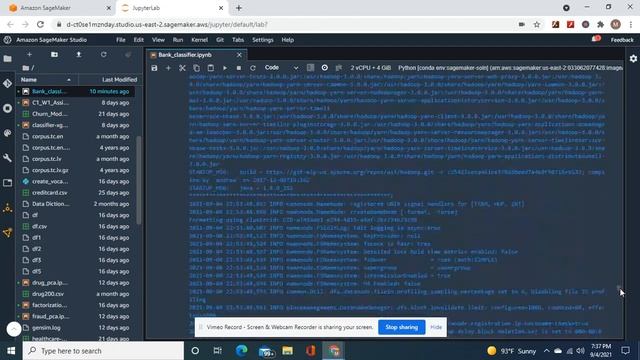Screen dimensions: 640x360
Task: Open the Git menu
Action: point(220,40)
